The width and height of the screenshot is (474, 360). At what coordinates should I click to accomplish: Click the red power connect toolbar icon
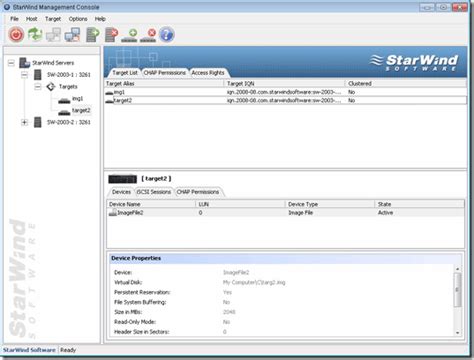tap(16, 34)
